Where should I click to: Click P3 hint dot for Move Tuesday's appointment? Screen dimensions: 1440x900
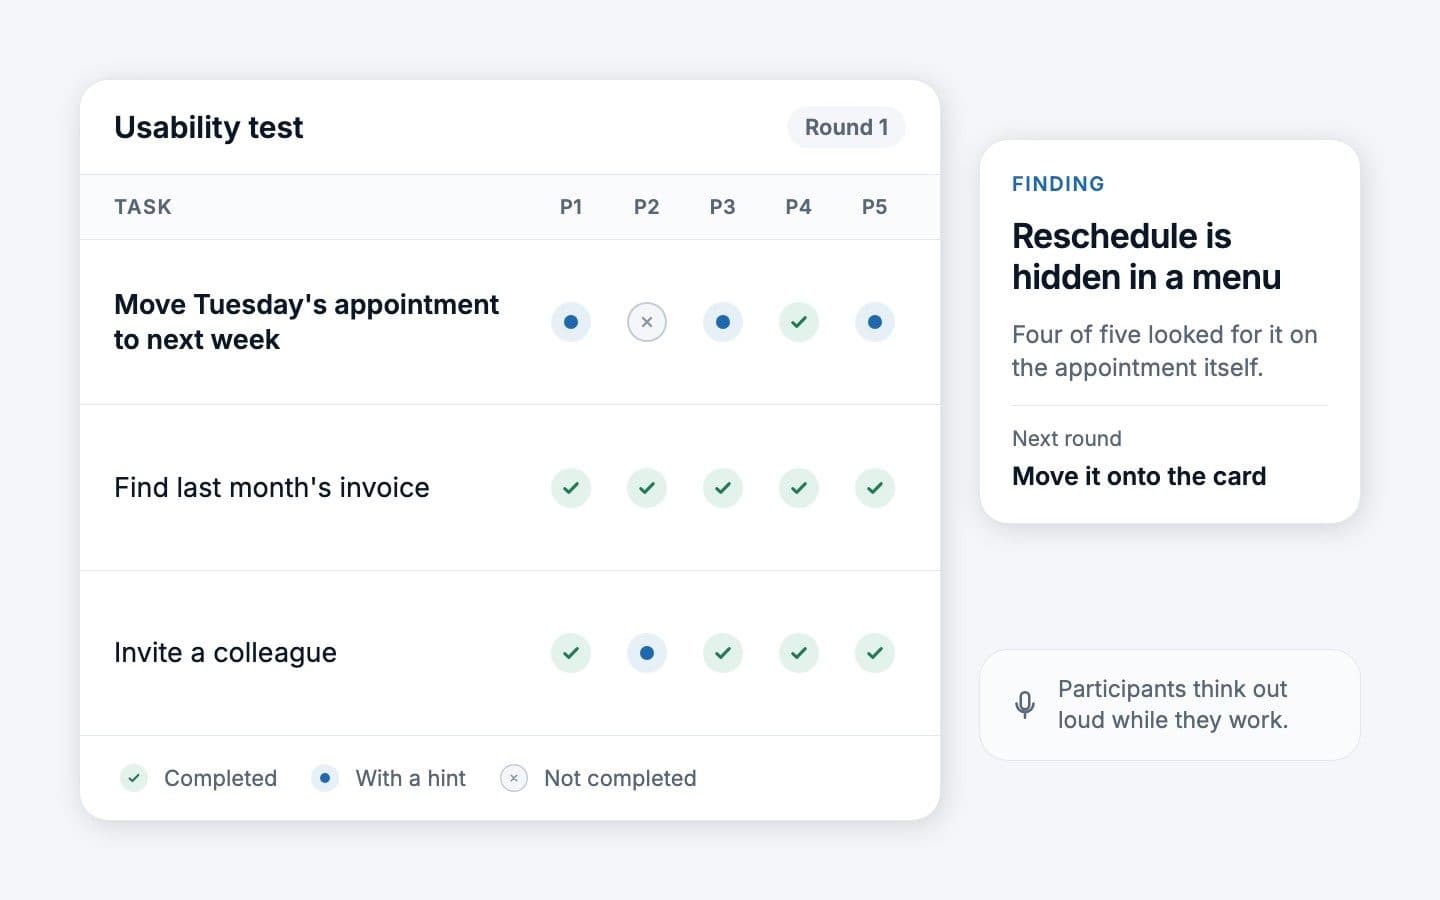pyautogui.click(x=723, y=322)
